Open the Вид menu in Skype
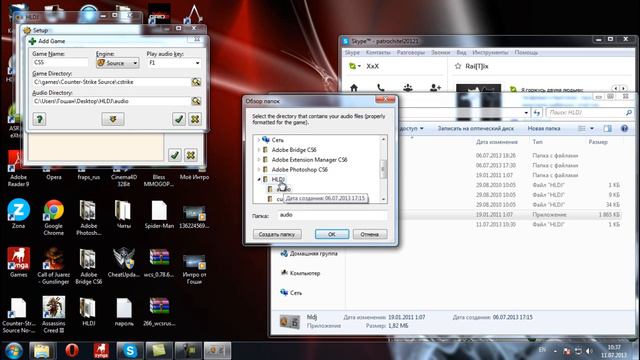640x360 pixels. (461, 53)
